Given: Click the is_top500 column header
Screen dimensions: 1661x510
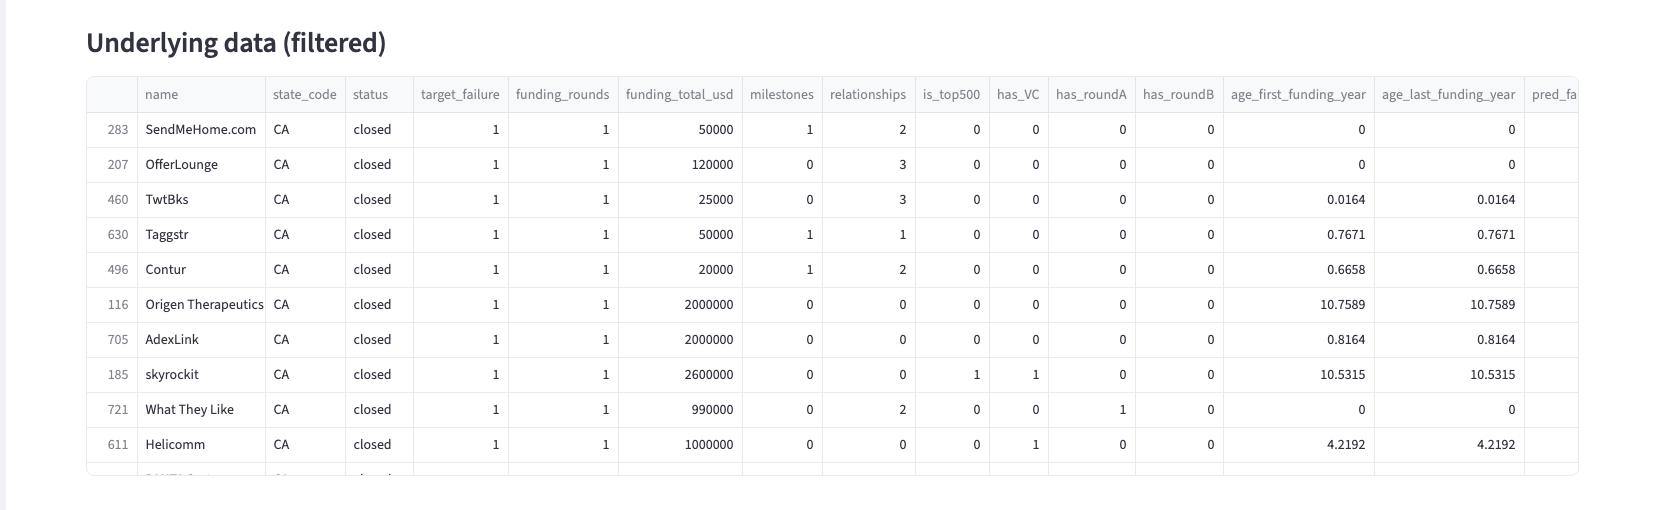Looking at the screenshot, I should (952, 95).
